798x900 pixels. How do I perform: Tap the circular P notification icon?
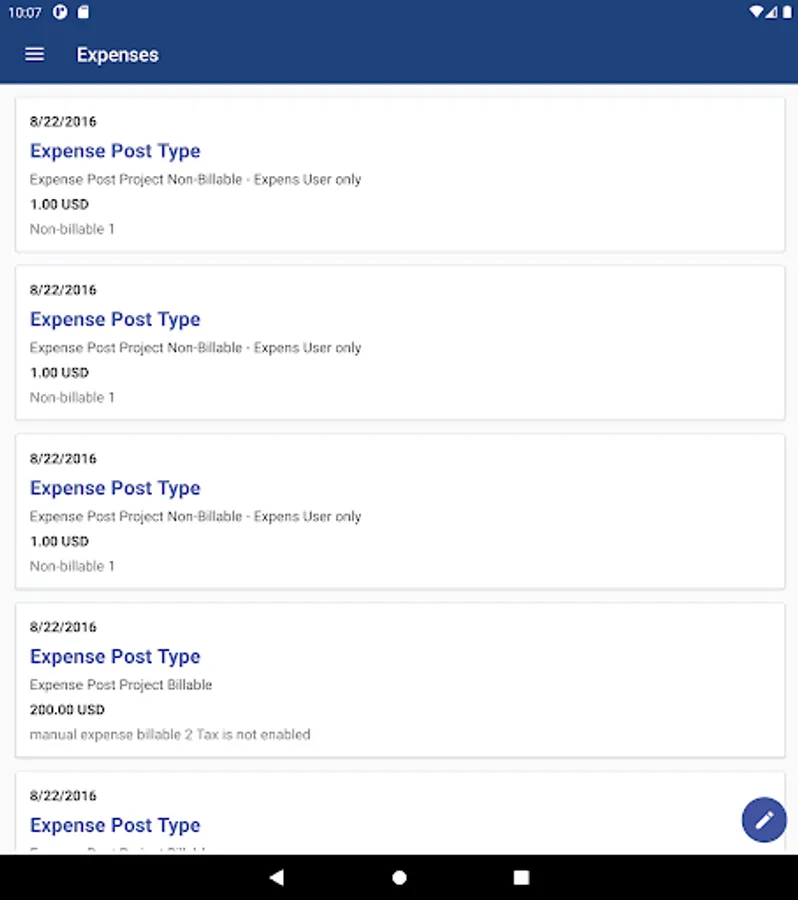pyautogui.click(x=61, y=13)
